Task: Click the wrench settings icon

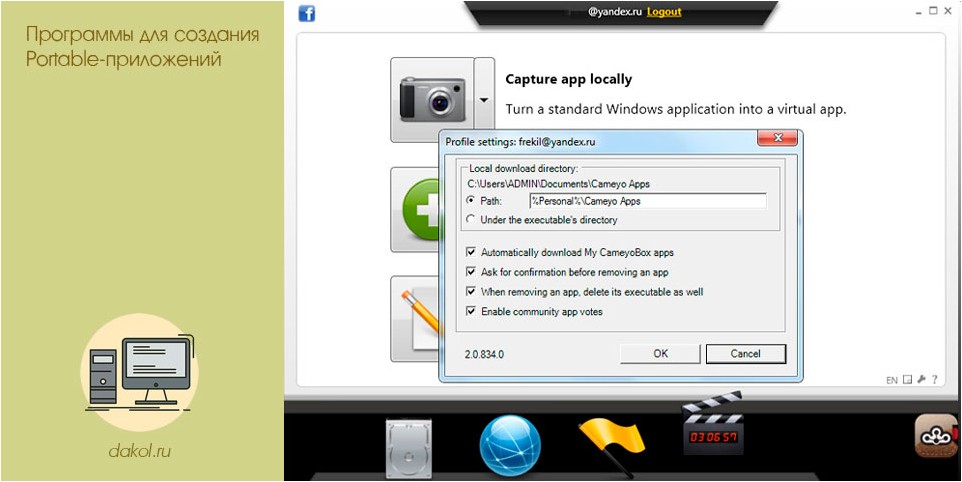Action: [x=921, y=380]
